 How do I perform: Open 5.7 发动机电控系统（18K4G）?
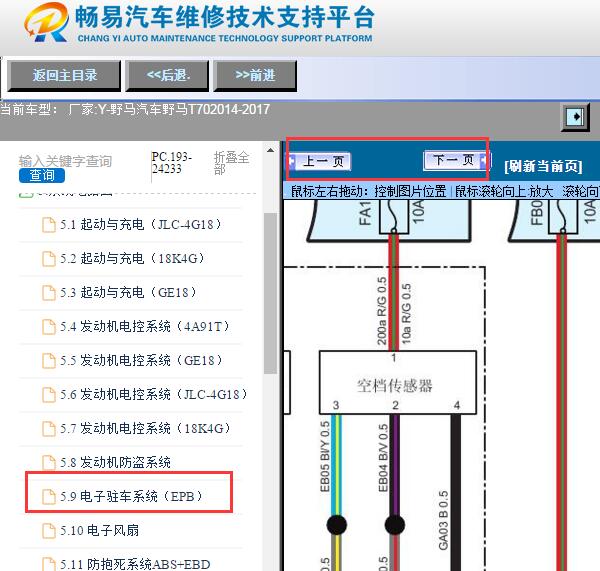click(145, 428)
